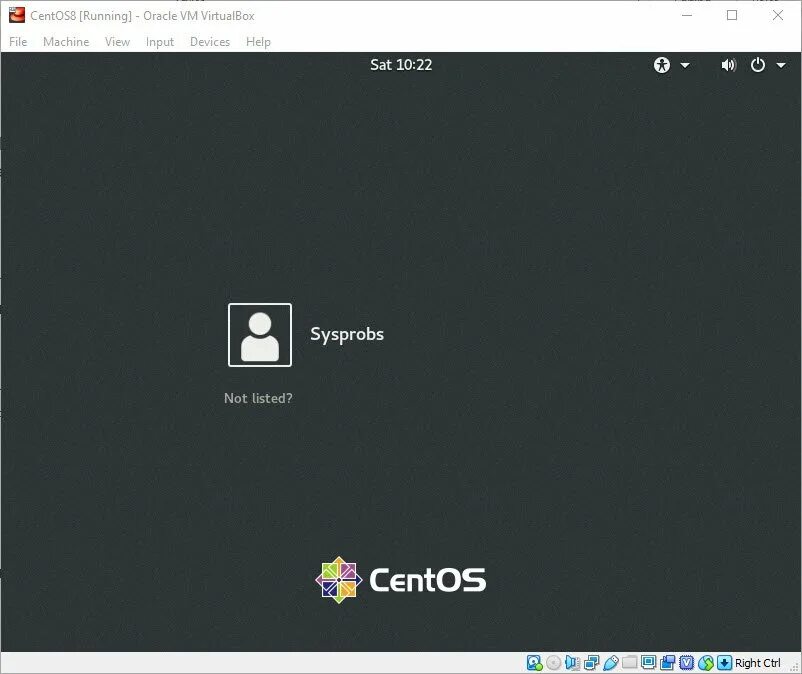Open the USB devices status icon
The width and height of the screenshot is (802, 674).
coord(611,663)
